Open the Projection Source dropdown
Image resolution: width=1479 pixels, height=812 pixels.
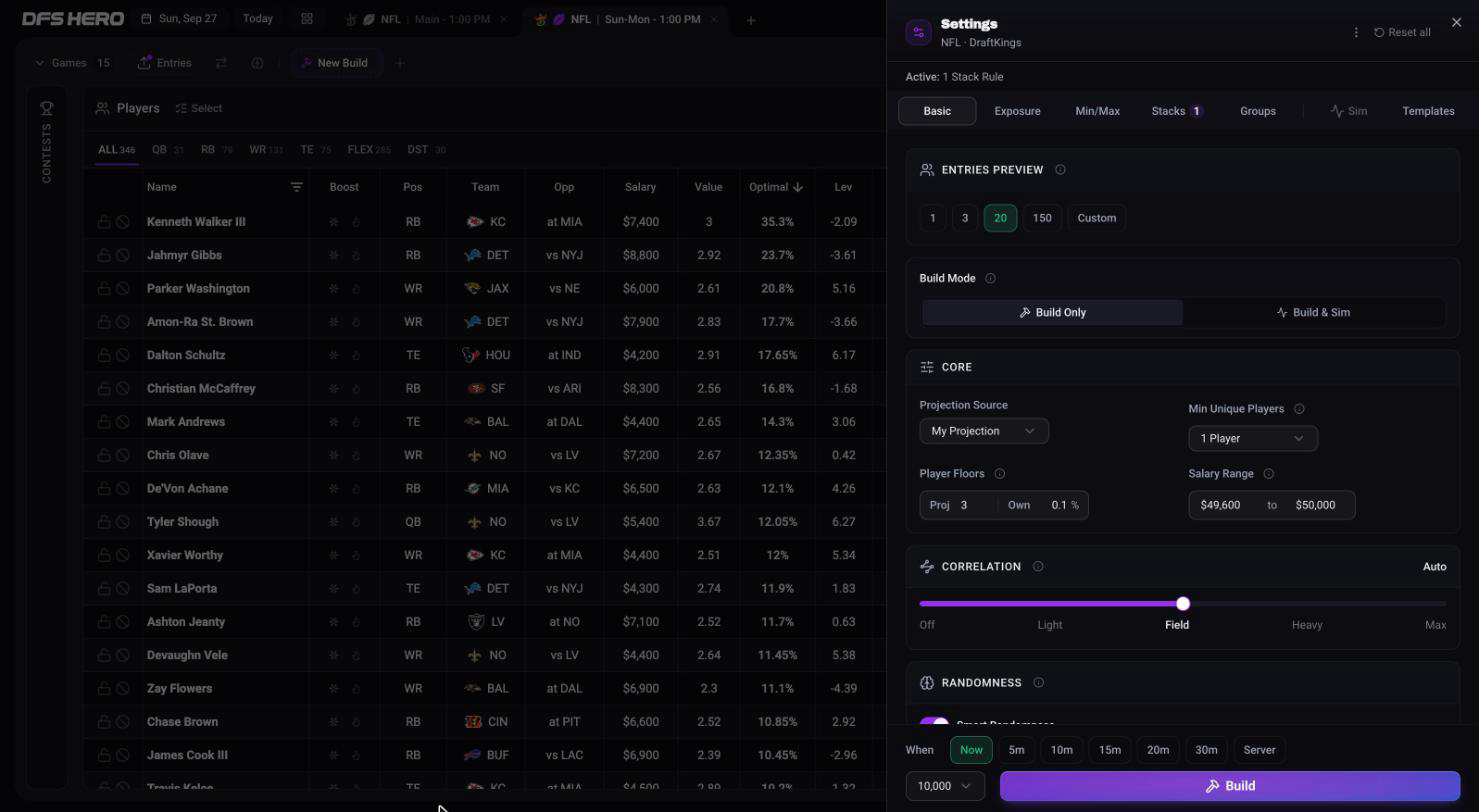984,431
